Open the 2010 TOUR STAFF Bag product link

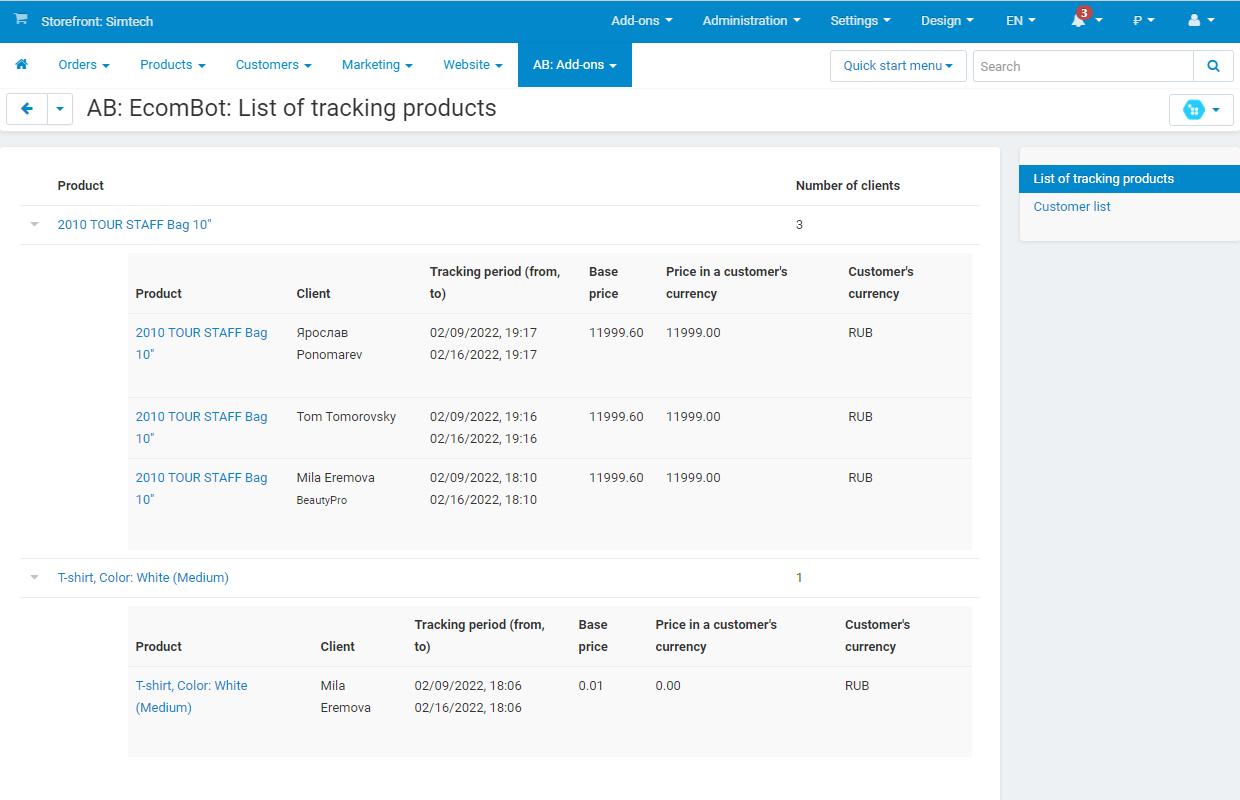[133, 224]
